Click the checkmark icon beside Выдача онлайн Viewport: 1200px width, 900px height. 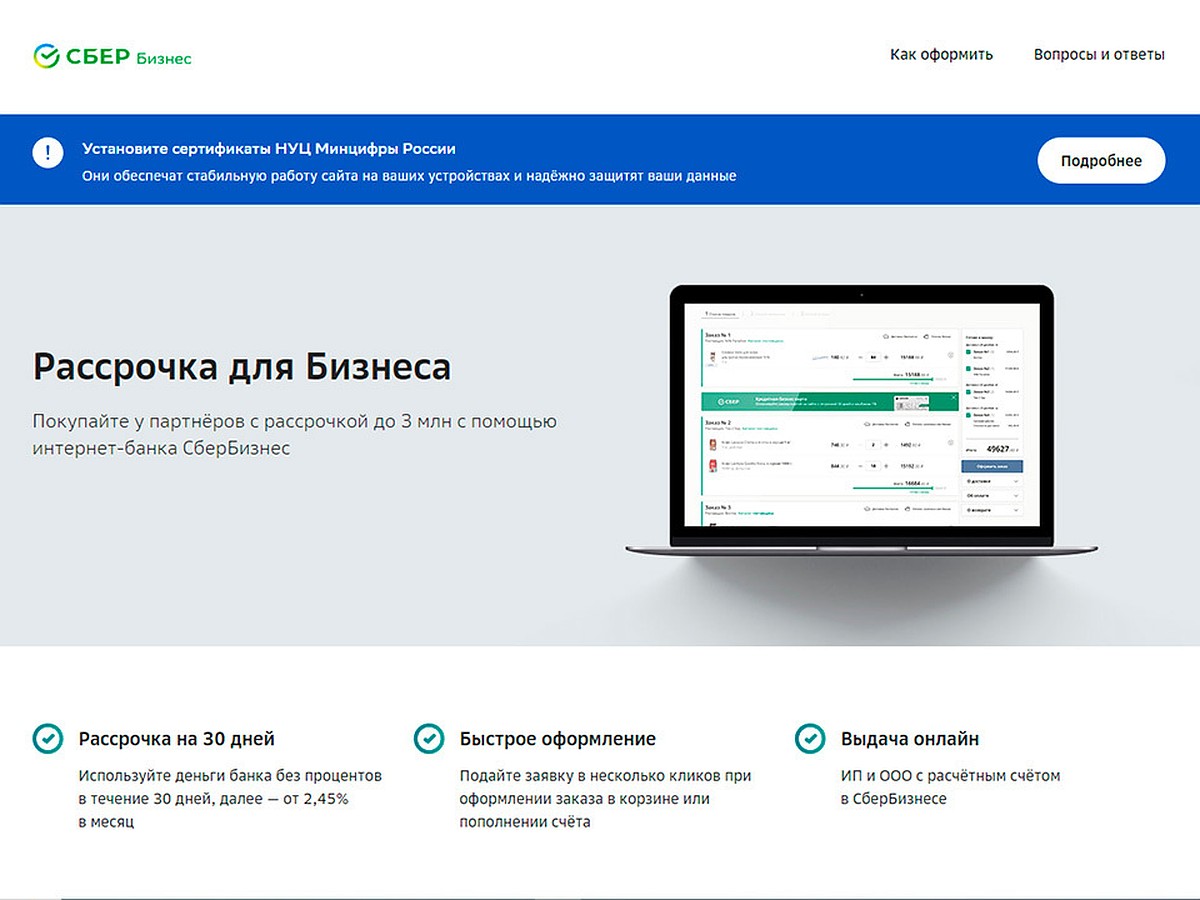(809, 739)
